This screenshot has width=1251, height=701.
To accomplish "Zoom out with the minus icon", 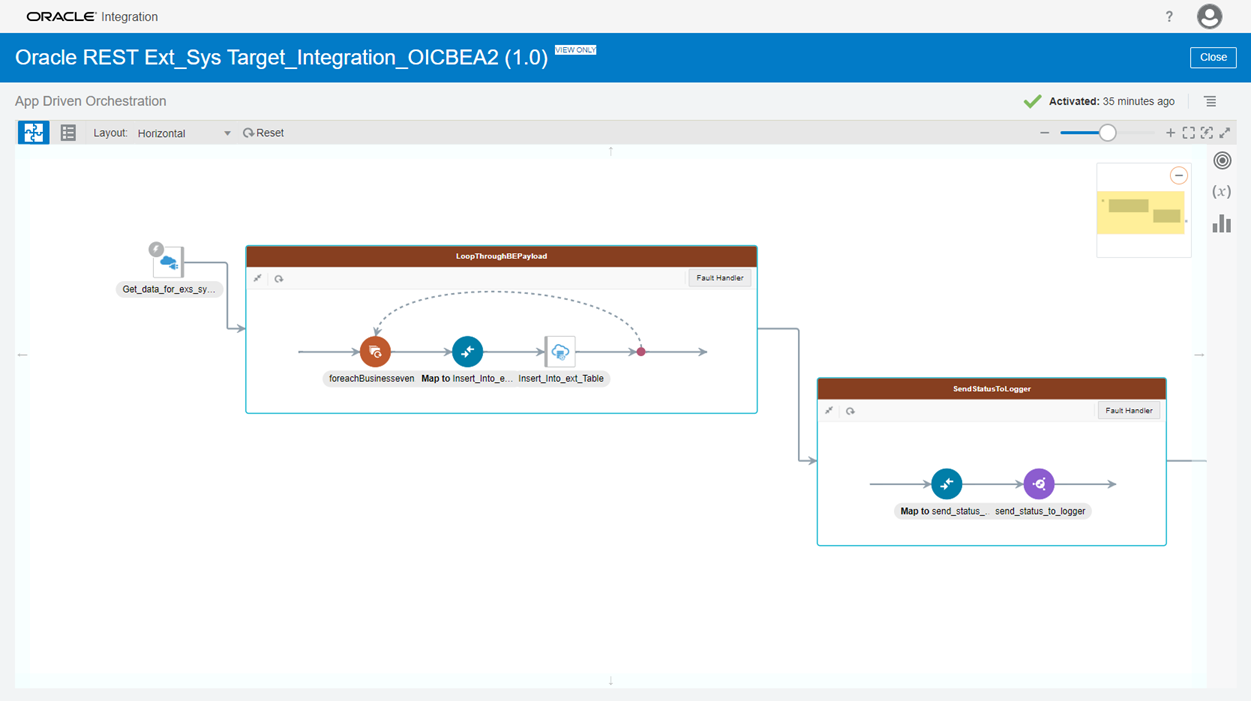I will [1045, 133].
